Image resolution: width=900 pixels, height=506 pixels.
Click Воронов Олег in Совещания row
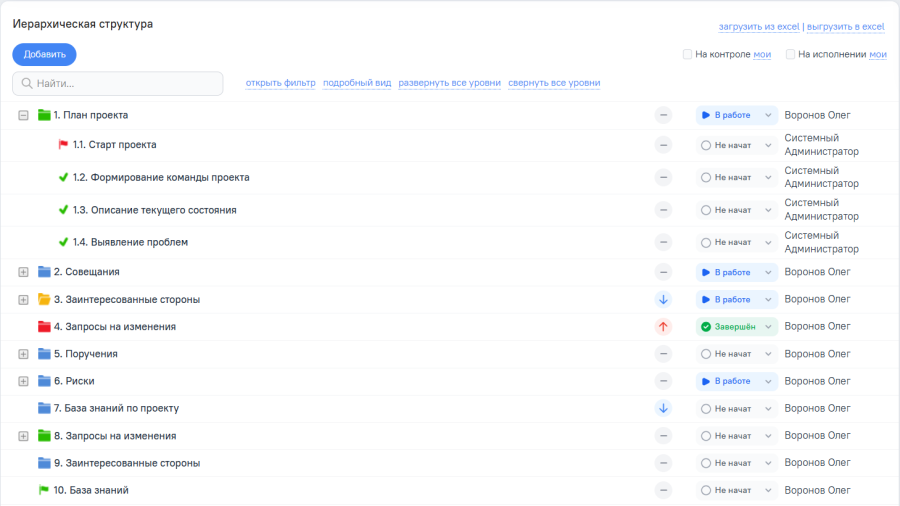(x=817, y=272)
